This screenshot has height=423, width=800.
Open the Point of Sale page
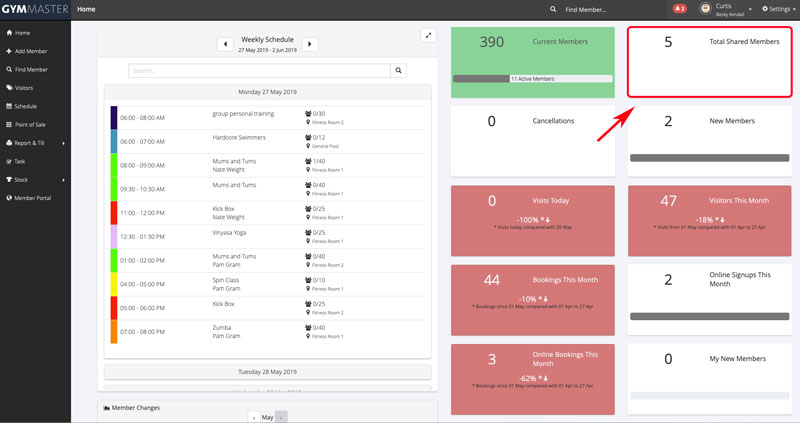click(30, 124)
